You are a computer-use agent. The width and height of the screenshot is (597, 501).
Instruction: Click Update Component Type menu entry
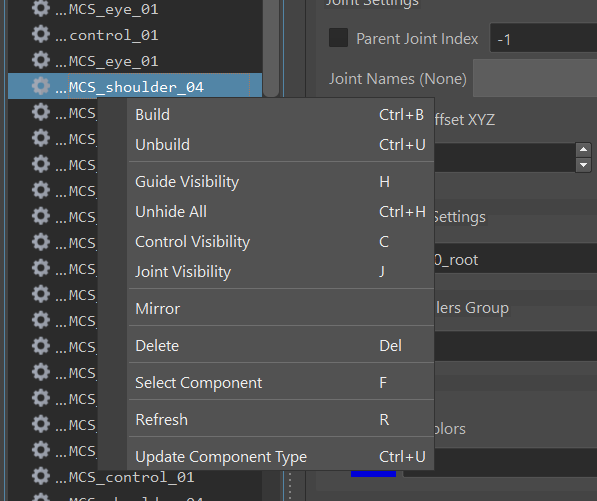pos(281,456)
